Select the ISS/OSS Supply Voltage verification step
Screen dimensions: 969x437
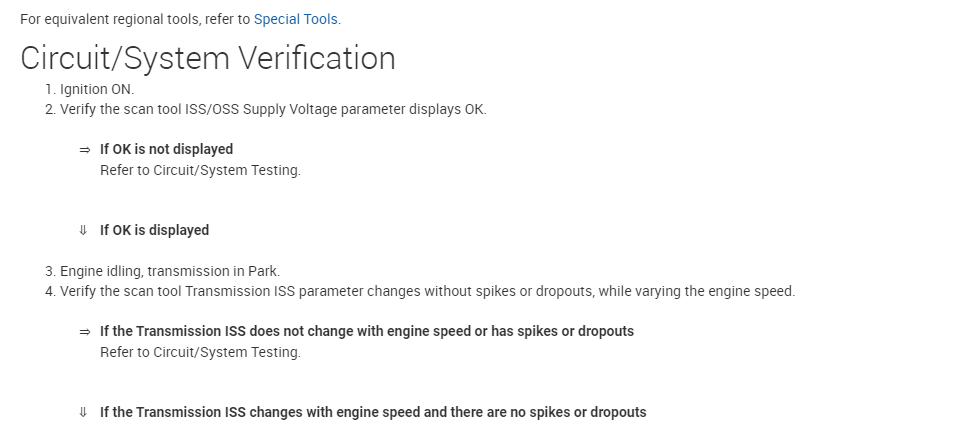pos(273,109)
